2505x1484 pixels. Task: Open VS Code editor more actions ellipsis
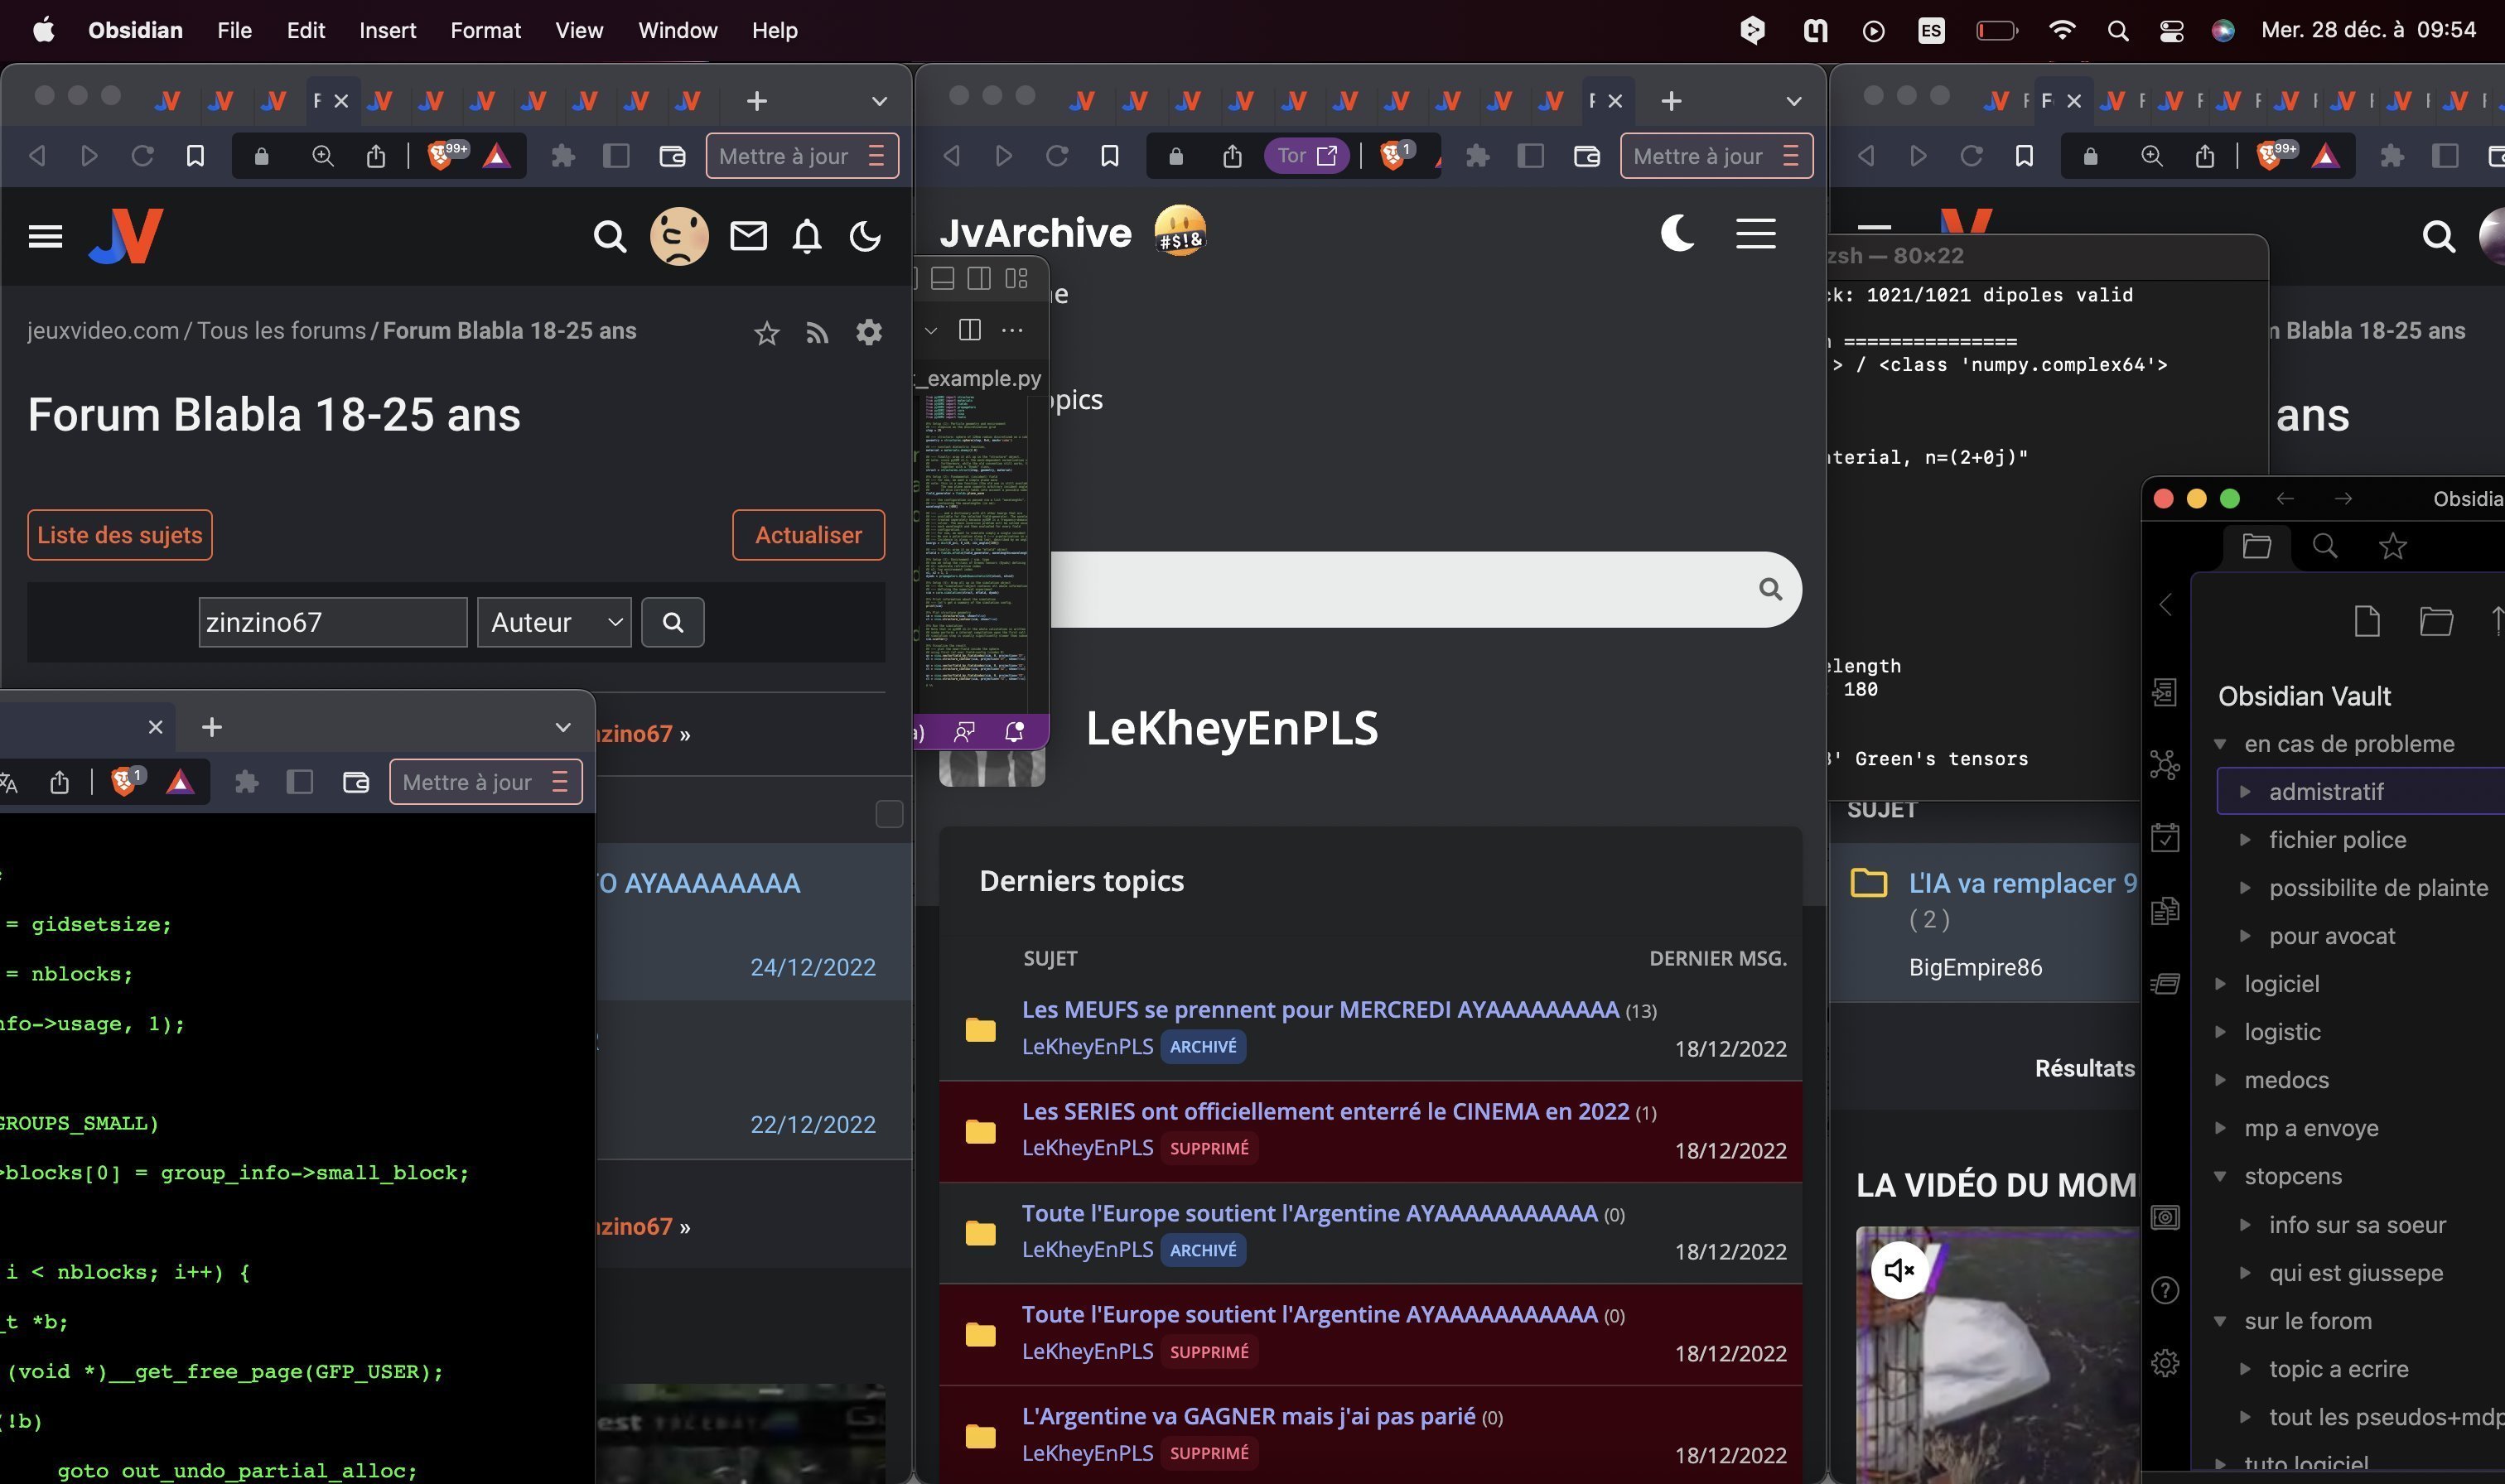point(1012,330)
